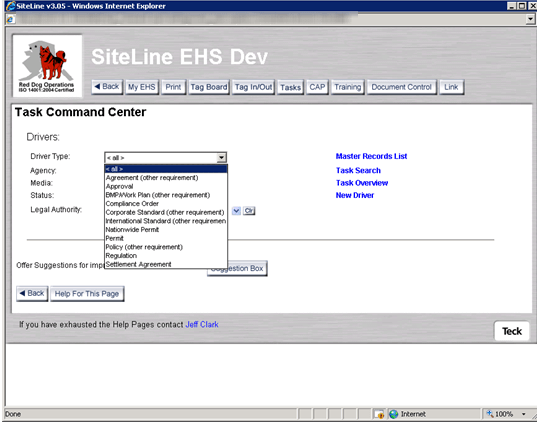Open the Training page
This screenshot has height=424, width=537.
coord(348,87)
